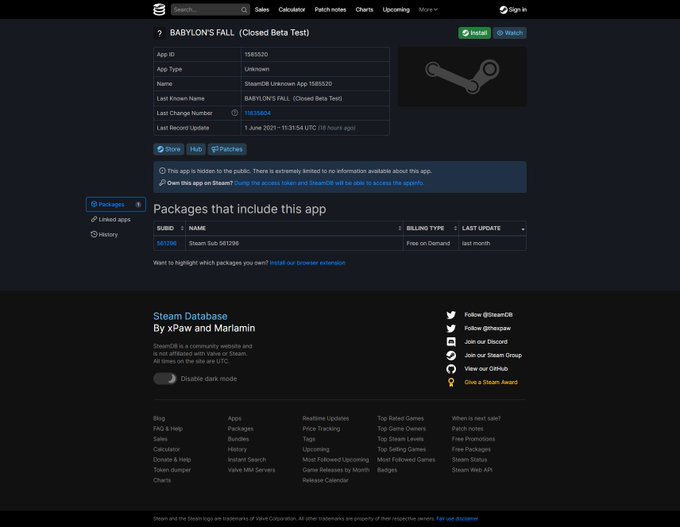The height and width of the screenshot is (527, 680).
Task: Click the Twitter icon for Follow @thexpaw
Action: click(x=451, y=328)
